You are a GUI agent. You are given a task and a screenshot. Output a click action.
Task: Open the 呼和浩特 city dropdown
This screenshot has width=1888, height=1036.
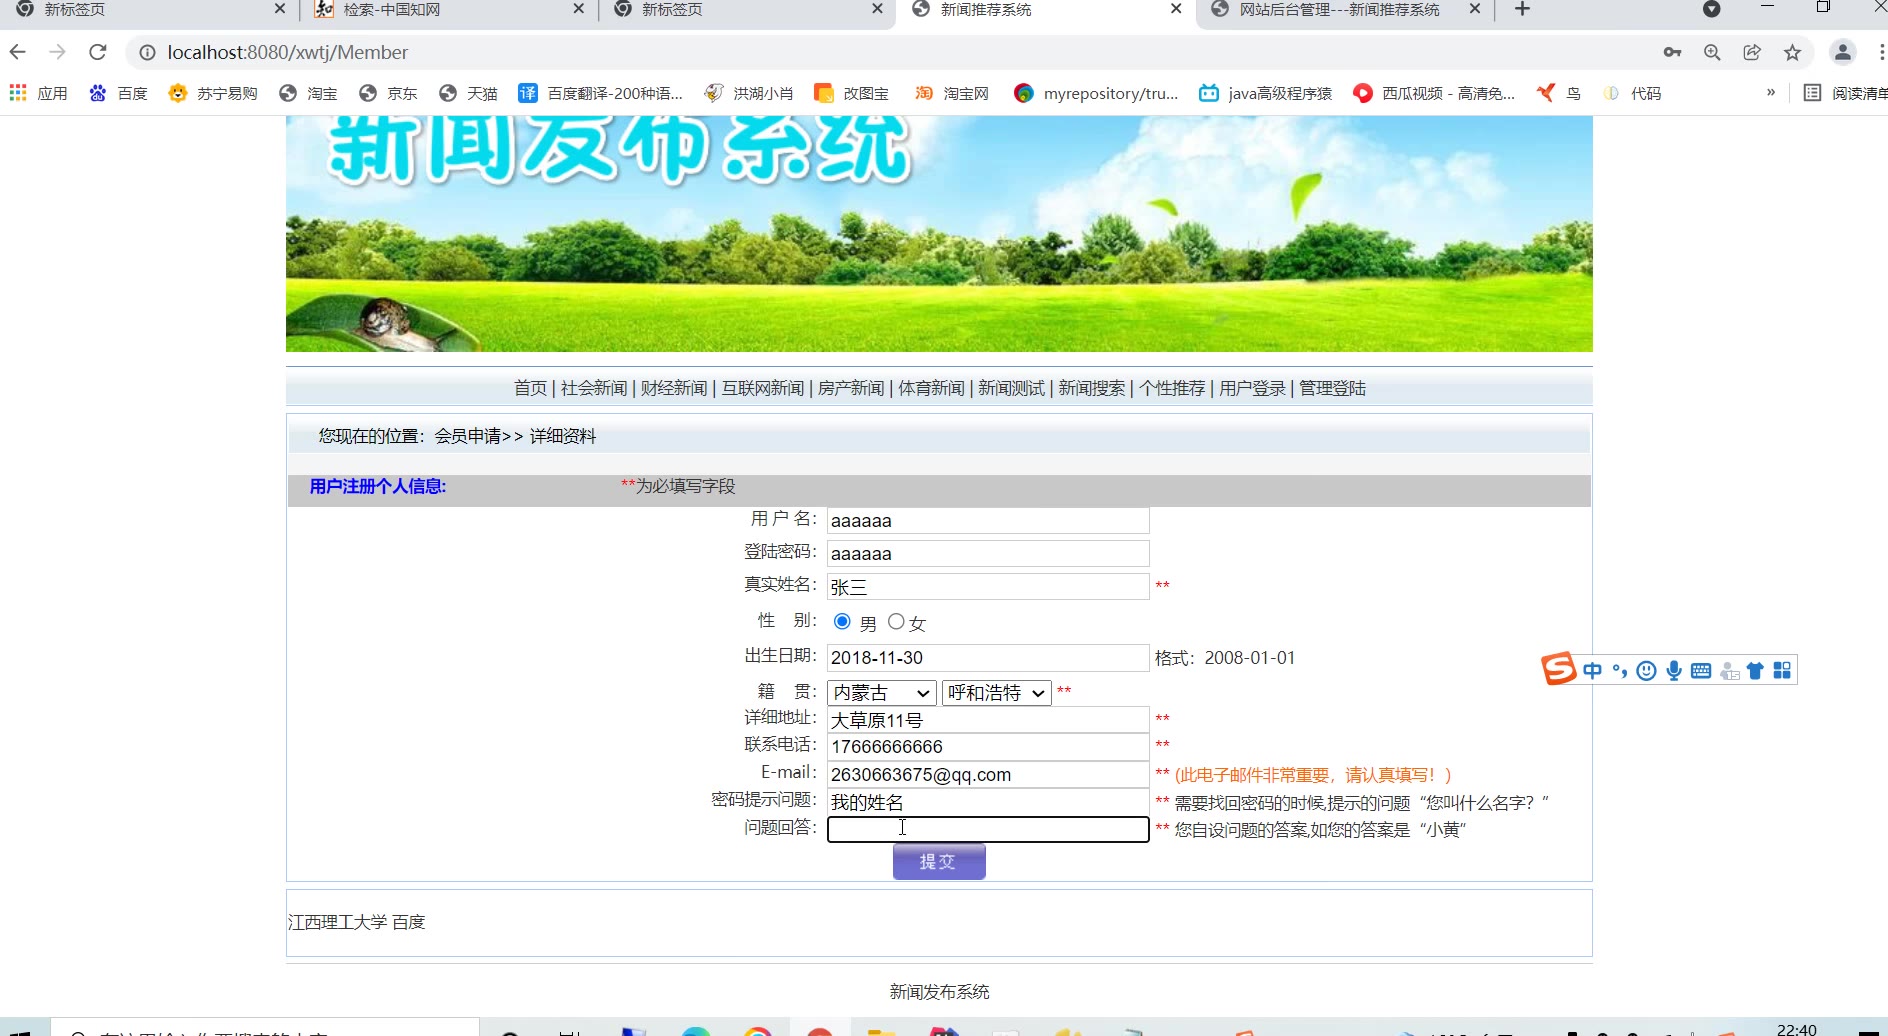click(x=996, y=693)
